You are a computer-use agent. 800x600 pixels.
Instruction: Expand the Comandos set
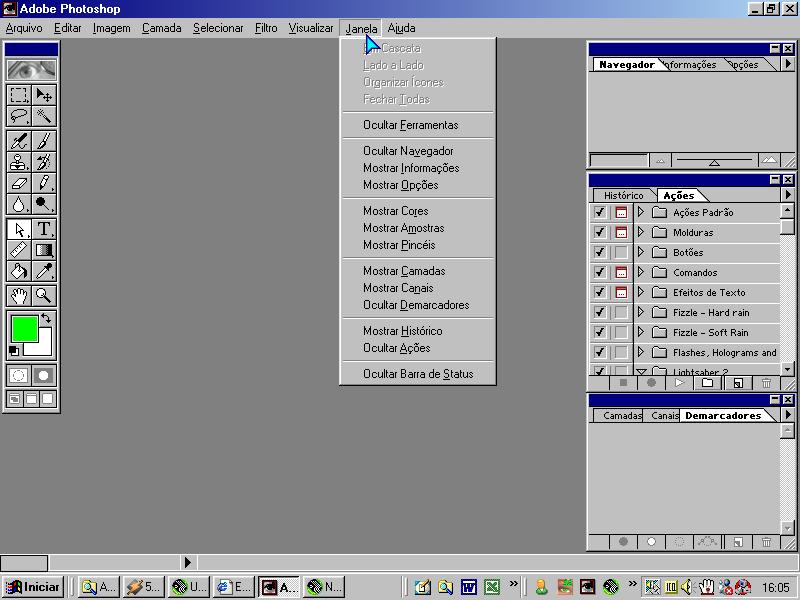[x=641, y=271]
